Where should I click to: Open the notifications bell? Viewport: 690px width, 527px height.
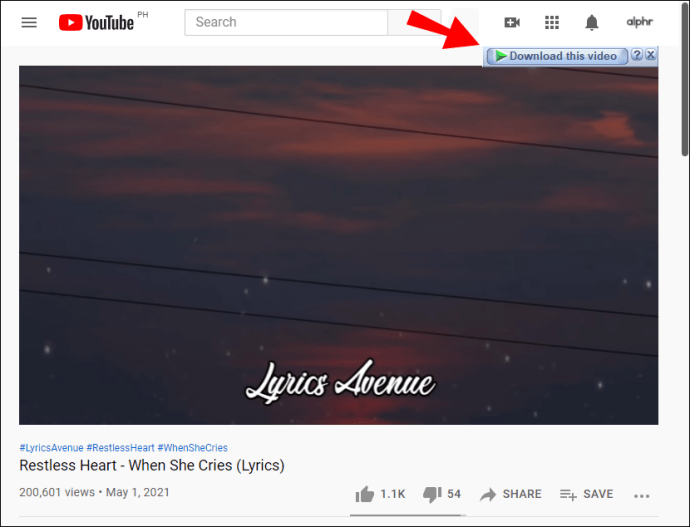coord(592,22)
